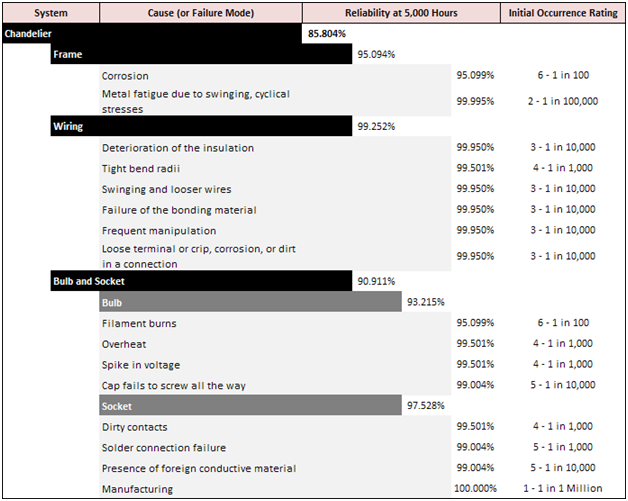The width and height of the screenshot is (628, 501).
Task: Click the Bulb reliability value 93.215%
Action: 426,302
